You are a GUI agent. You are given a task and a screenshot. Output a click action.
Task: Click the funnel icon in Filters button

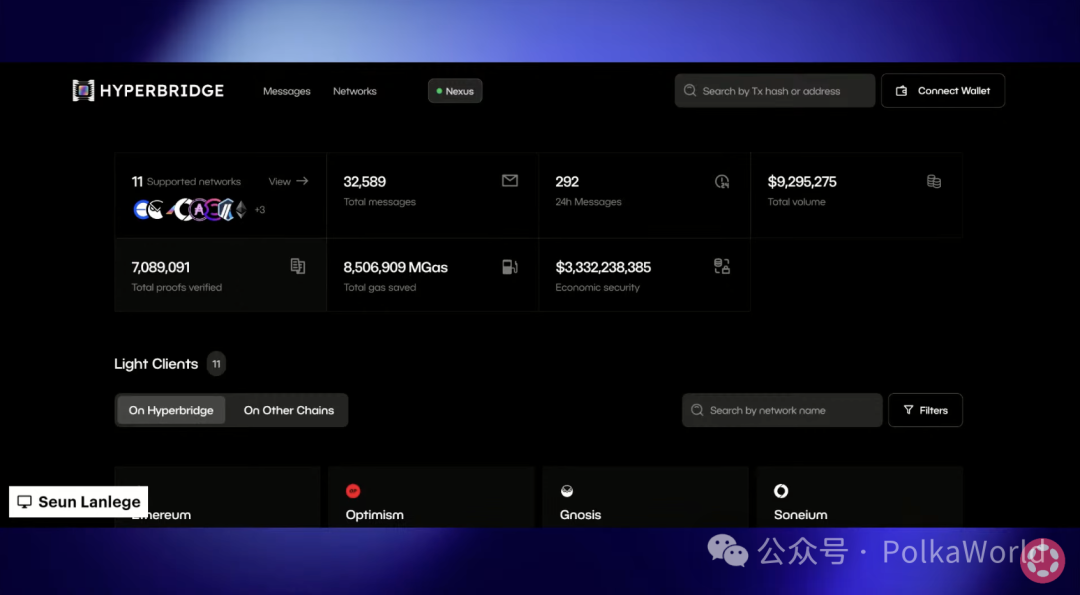(908, 410)
